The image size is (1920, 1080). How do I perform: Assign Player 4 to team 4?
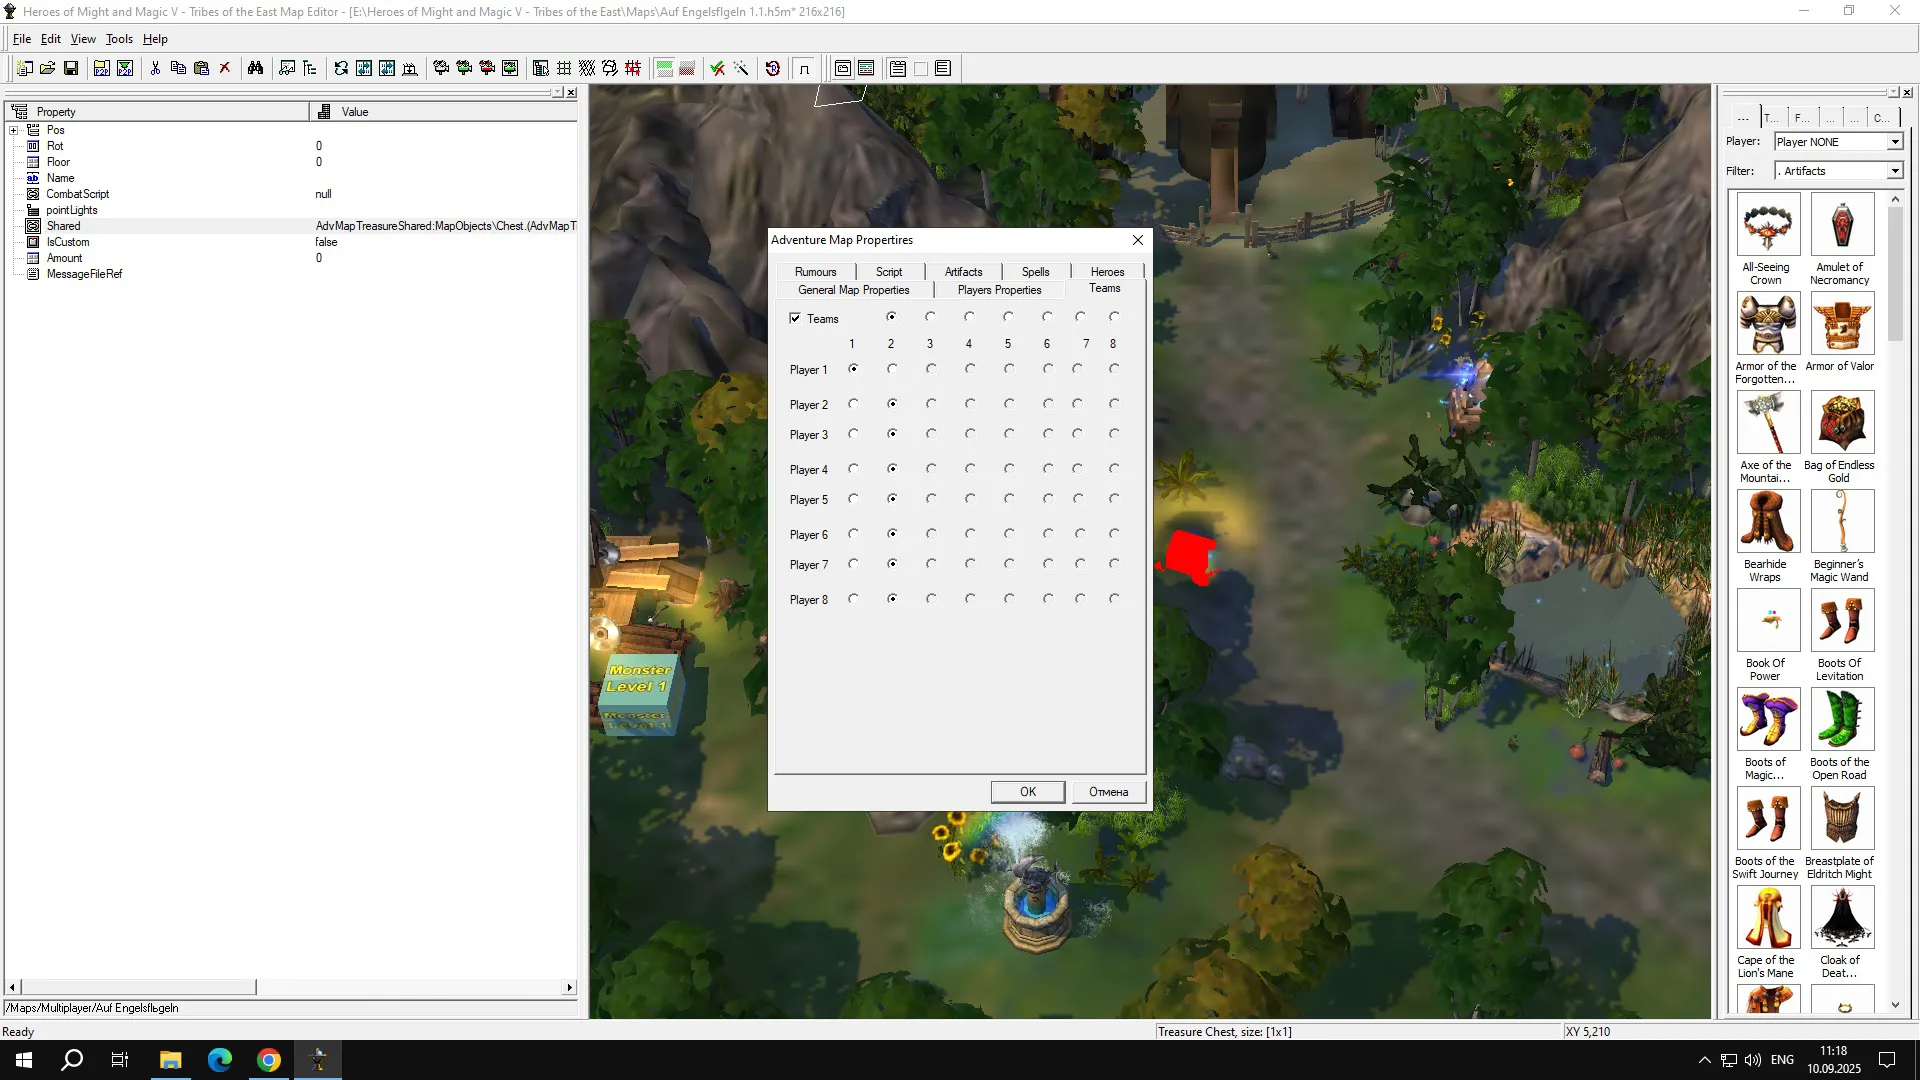(x=970, y=469)
